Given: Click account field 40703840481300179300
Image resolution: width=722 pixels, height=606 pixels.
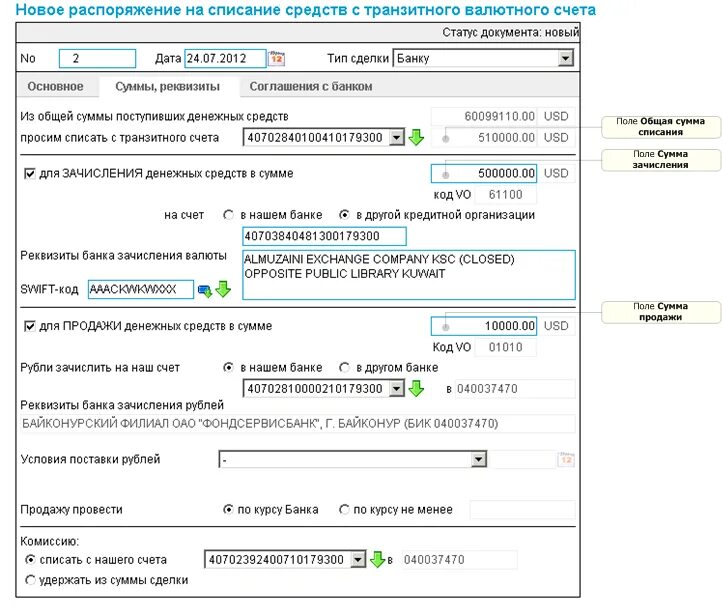Looking at the screenshot, I should click(324, 236).
